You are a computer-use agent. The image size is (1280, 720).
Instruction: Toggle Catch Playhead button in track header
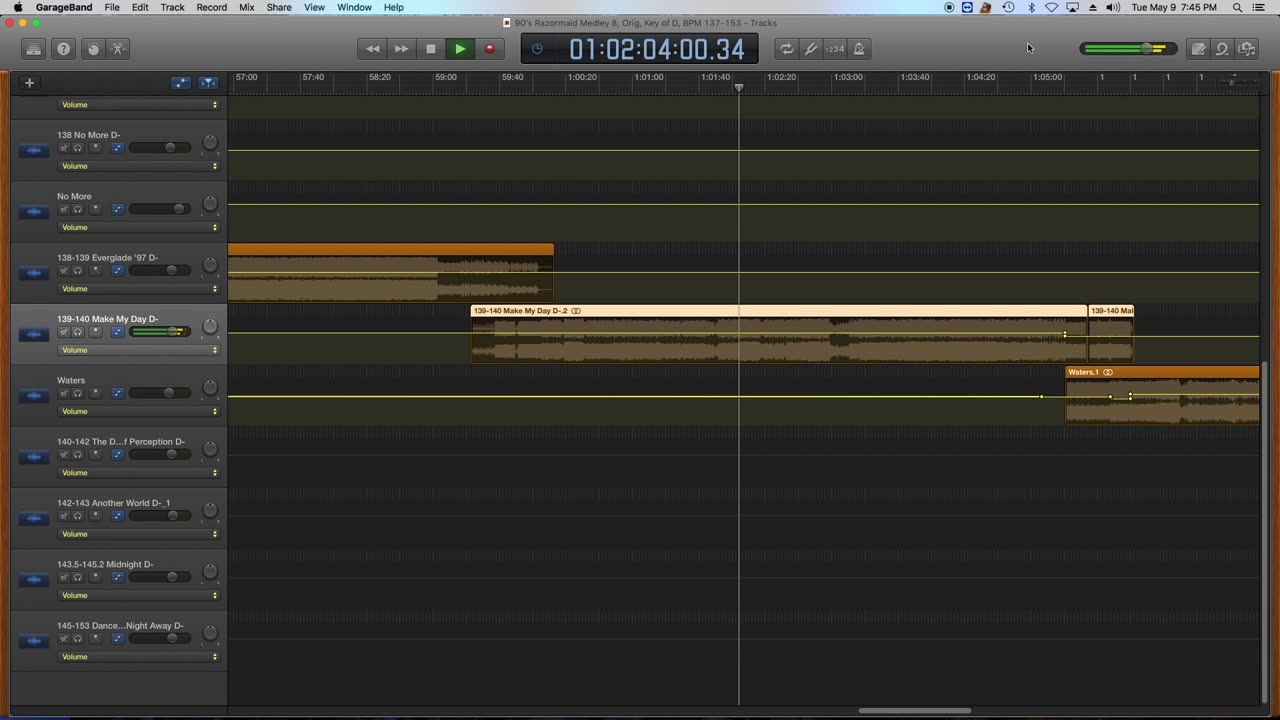tap(208, 83)
